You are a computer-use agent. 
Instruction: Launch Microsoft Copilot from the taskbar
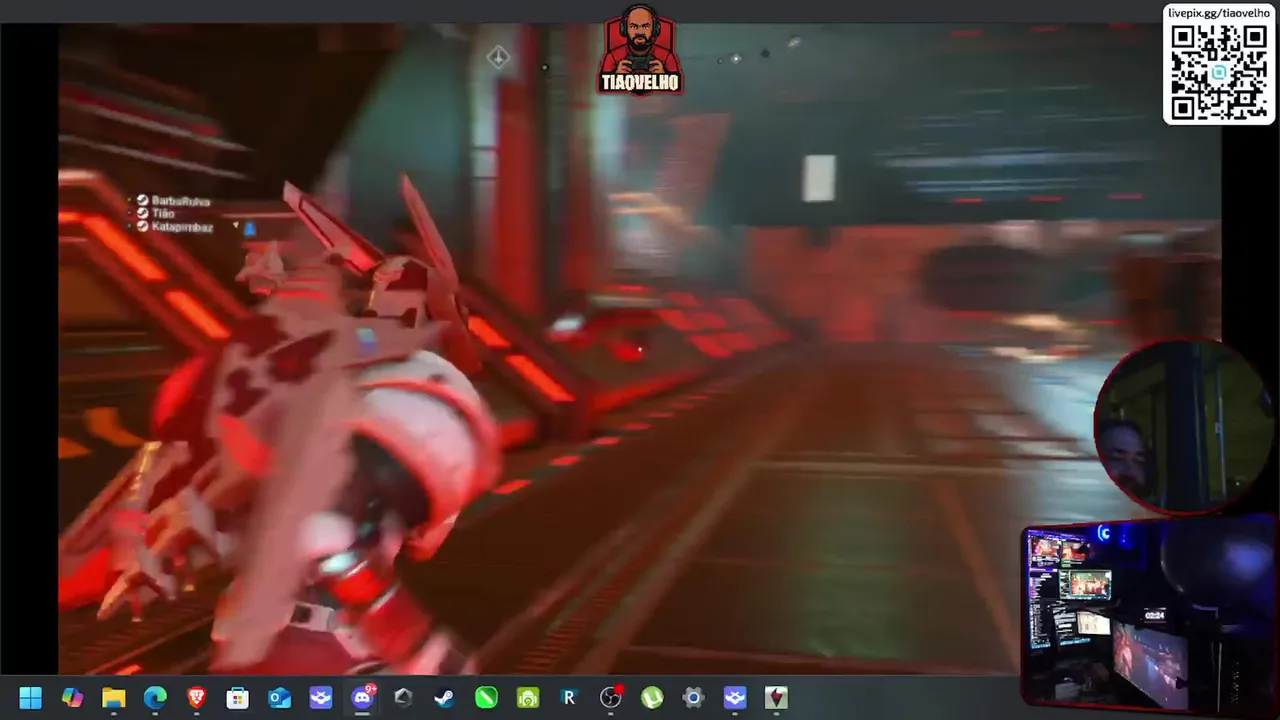[72, 698]
